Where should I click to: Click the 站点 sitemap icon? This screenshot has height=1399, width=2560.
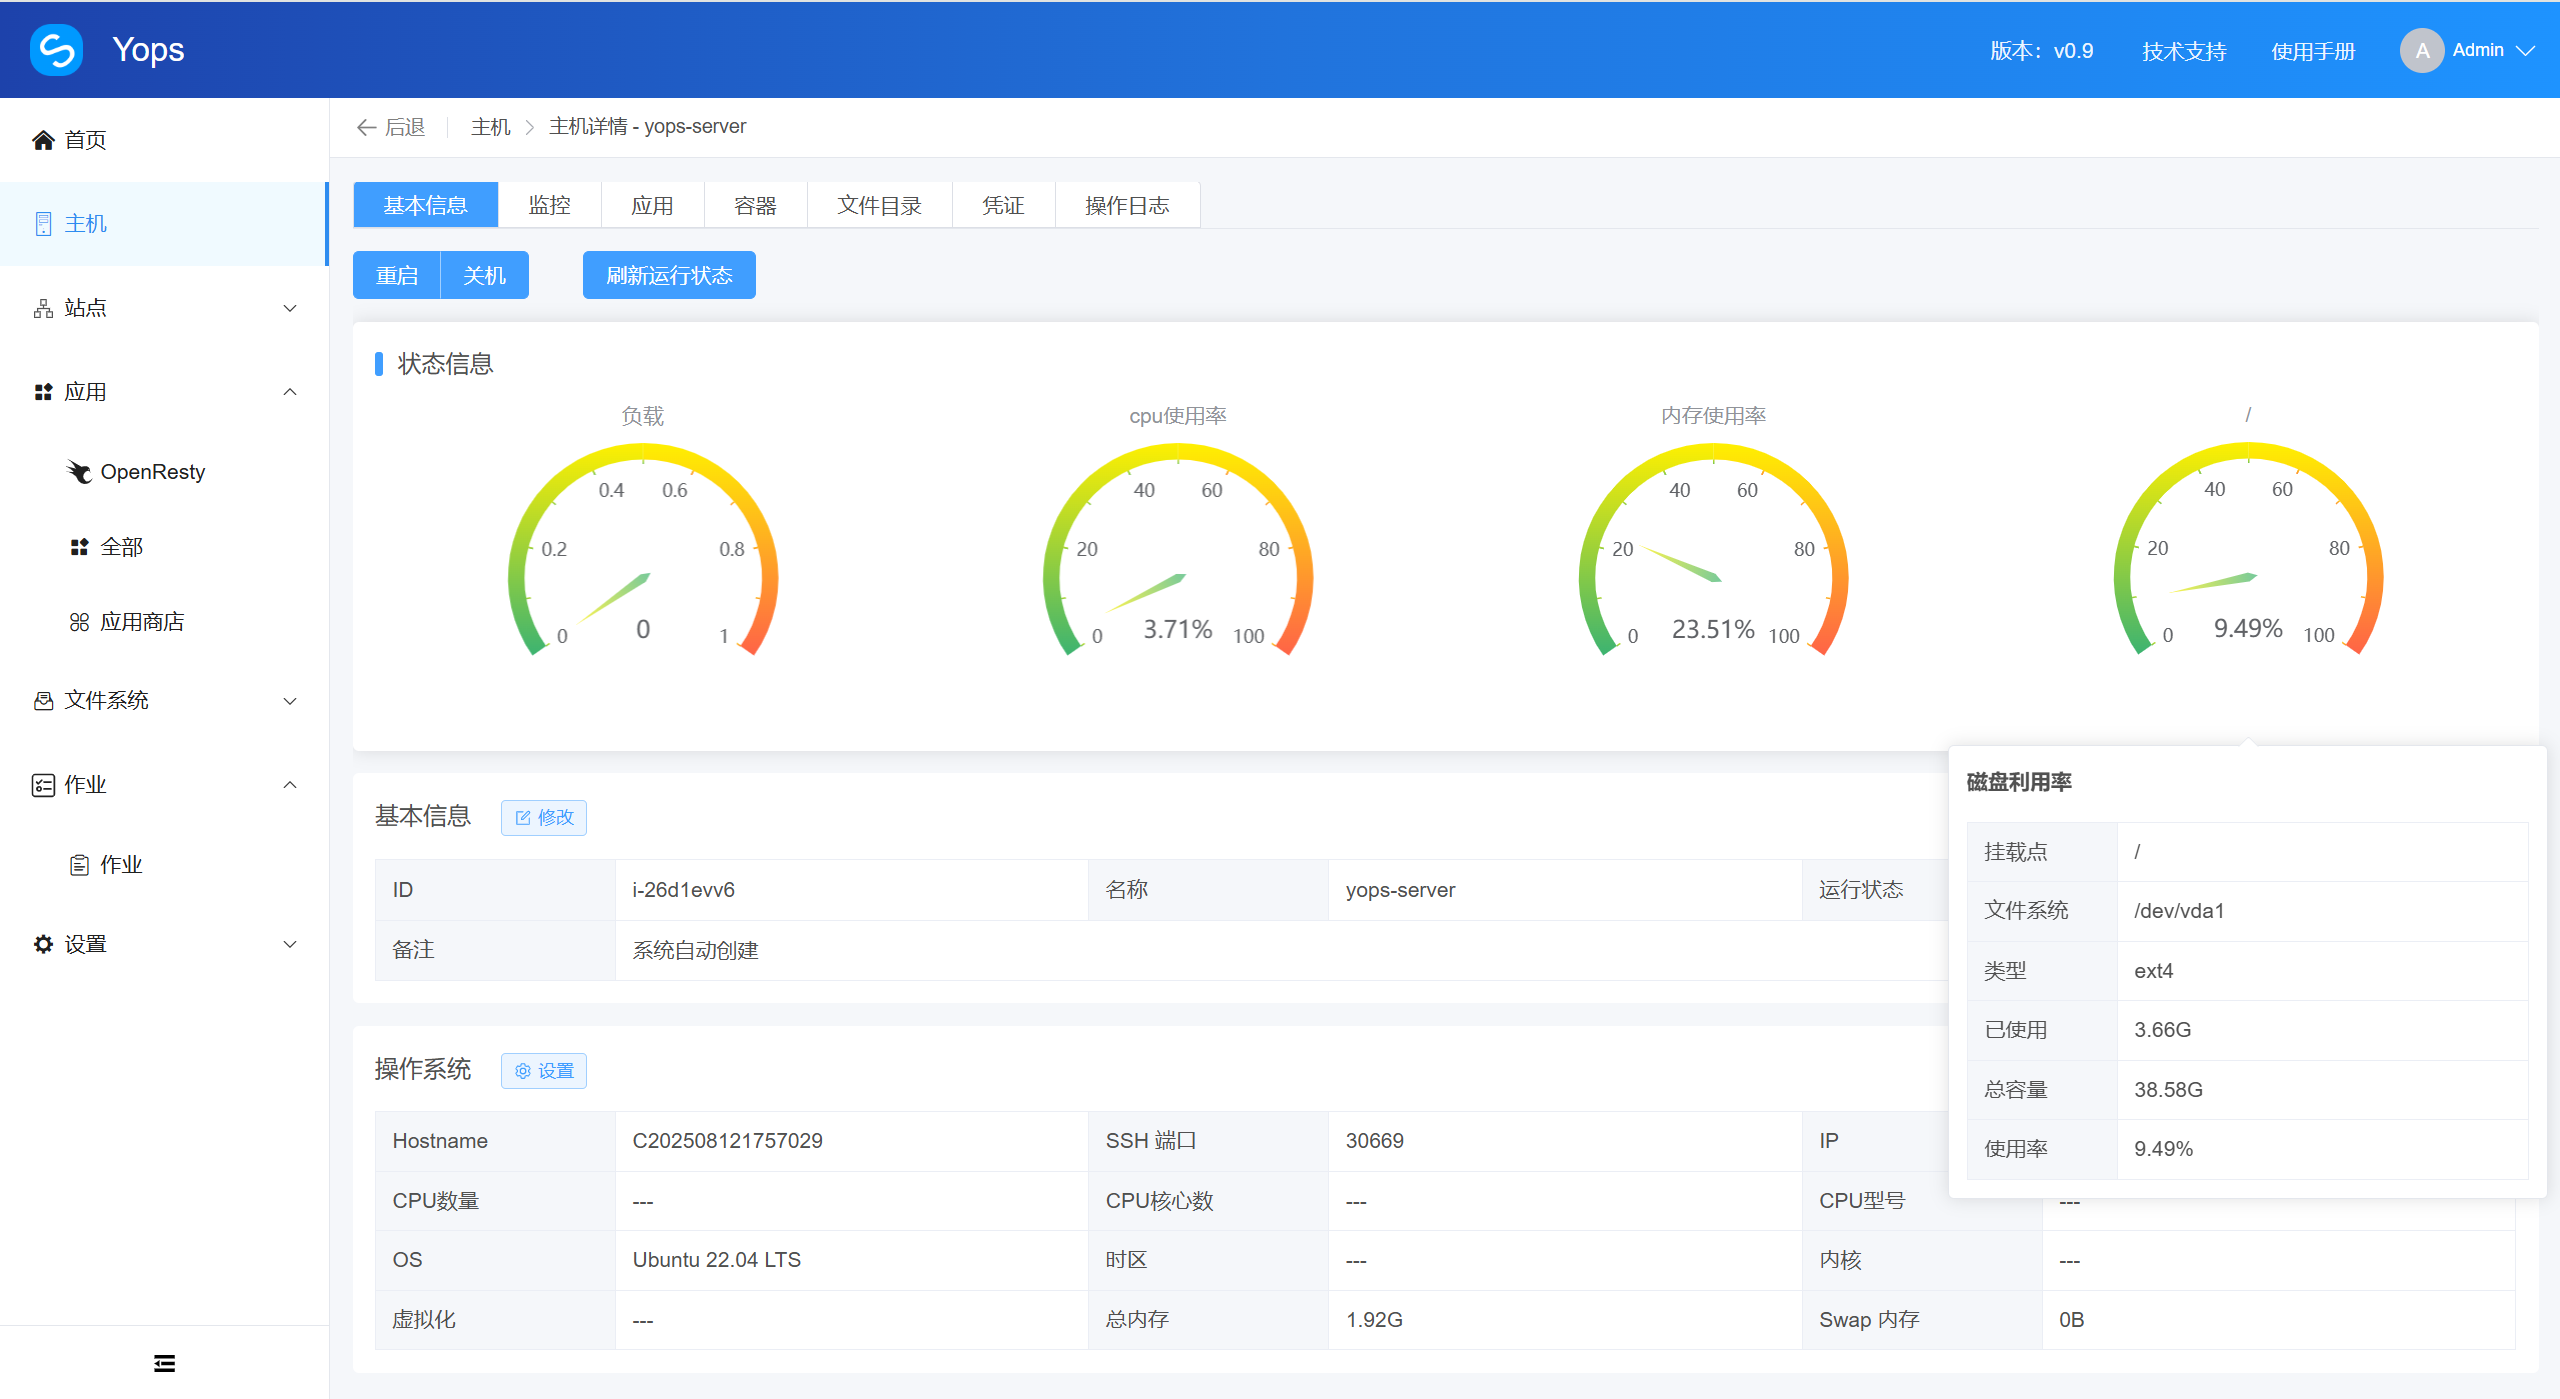coord(43,308)
